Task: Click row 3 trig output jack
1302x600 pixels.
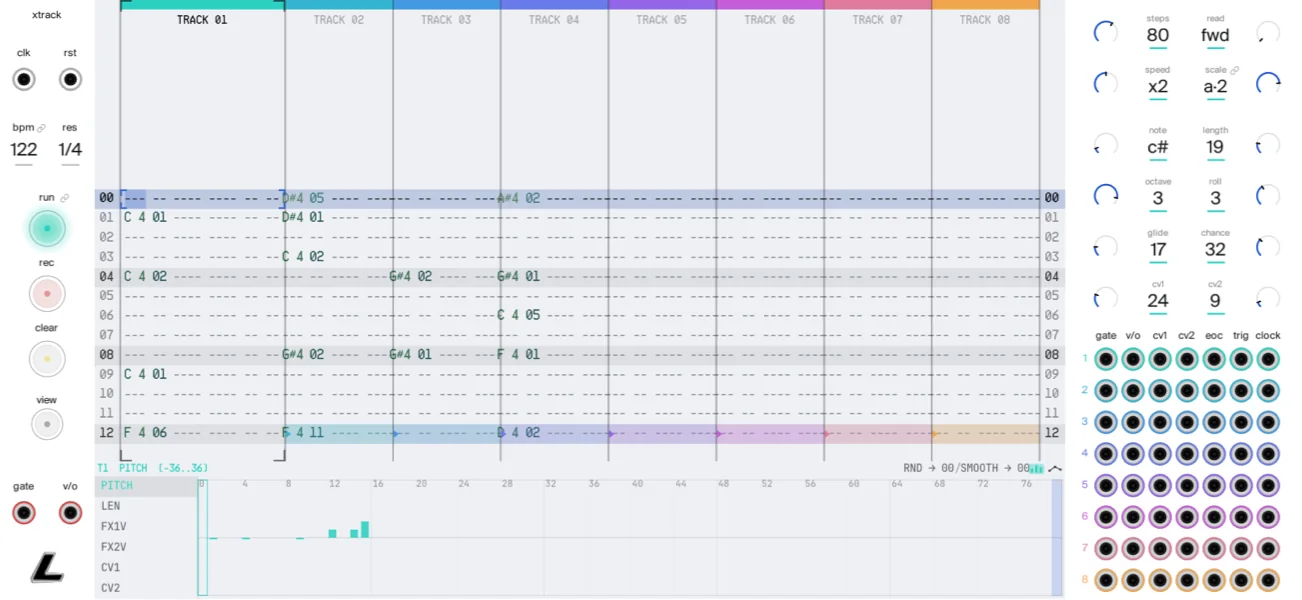Action: click(x=1241, y=422)
